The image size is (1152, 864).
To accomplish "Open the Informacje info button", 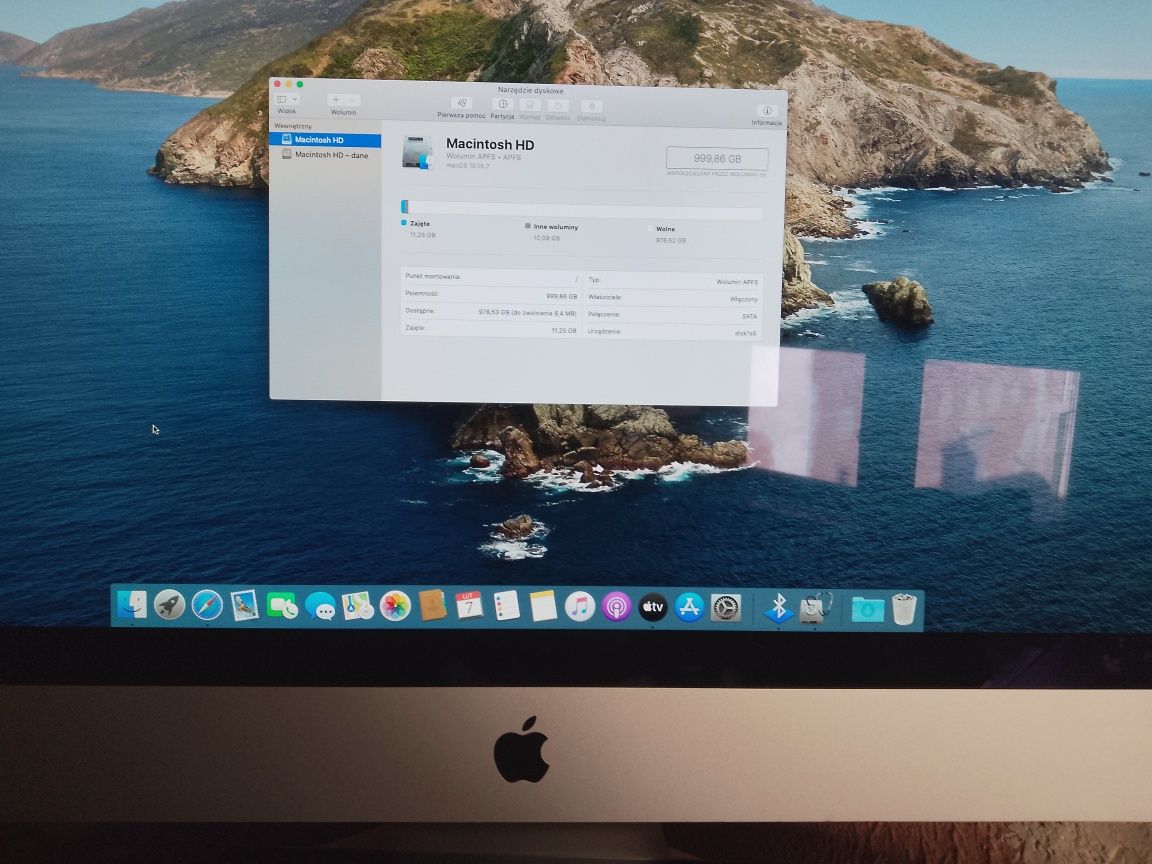I will pos(767,111).
